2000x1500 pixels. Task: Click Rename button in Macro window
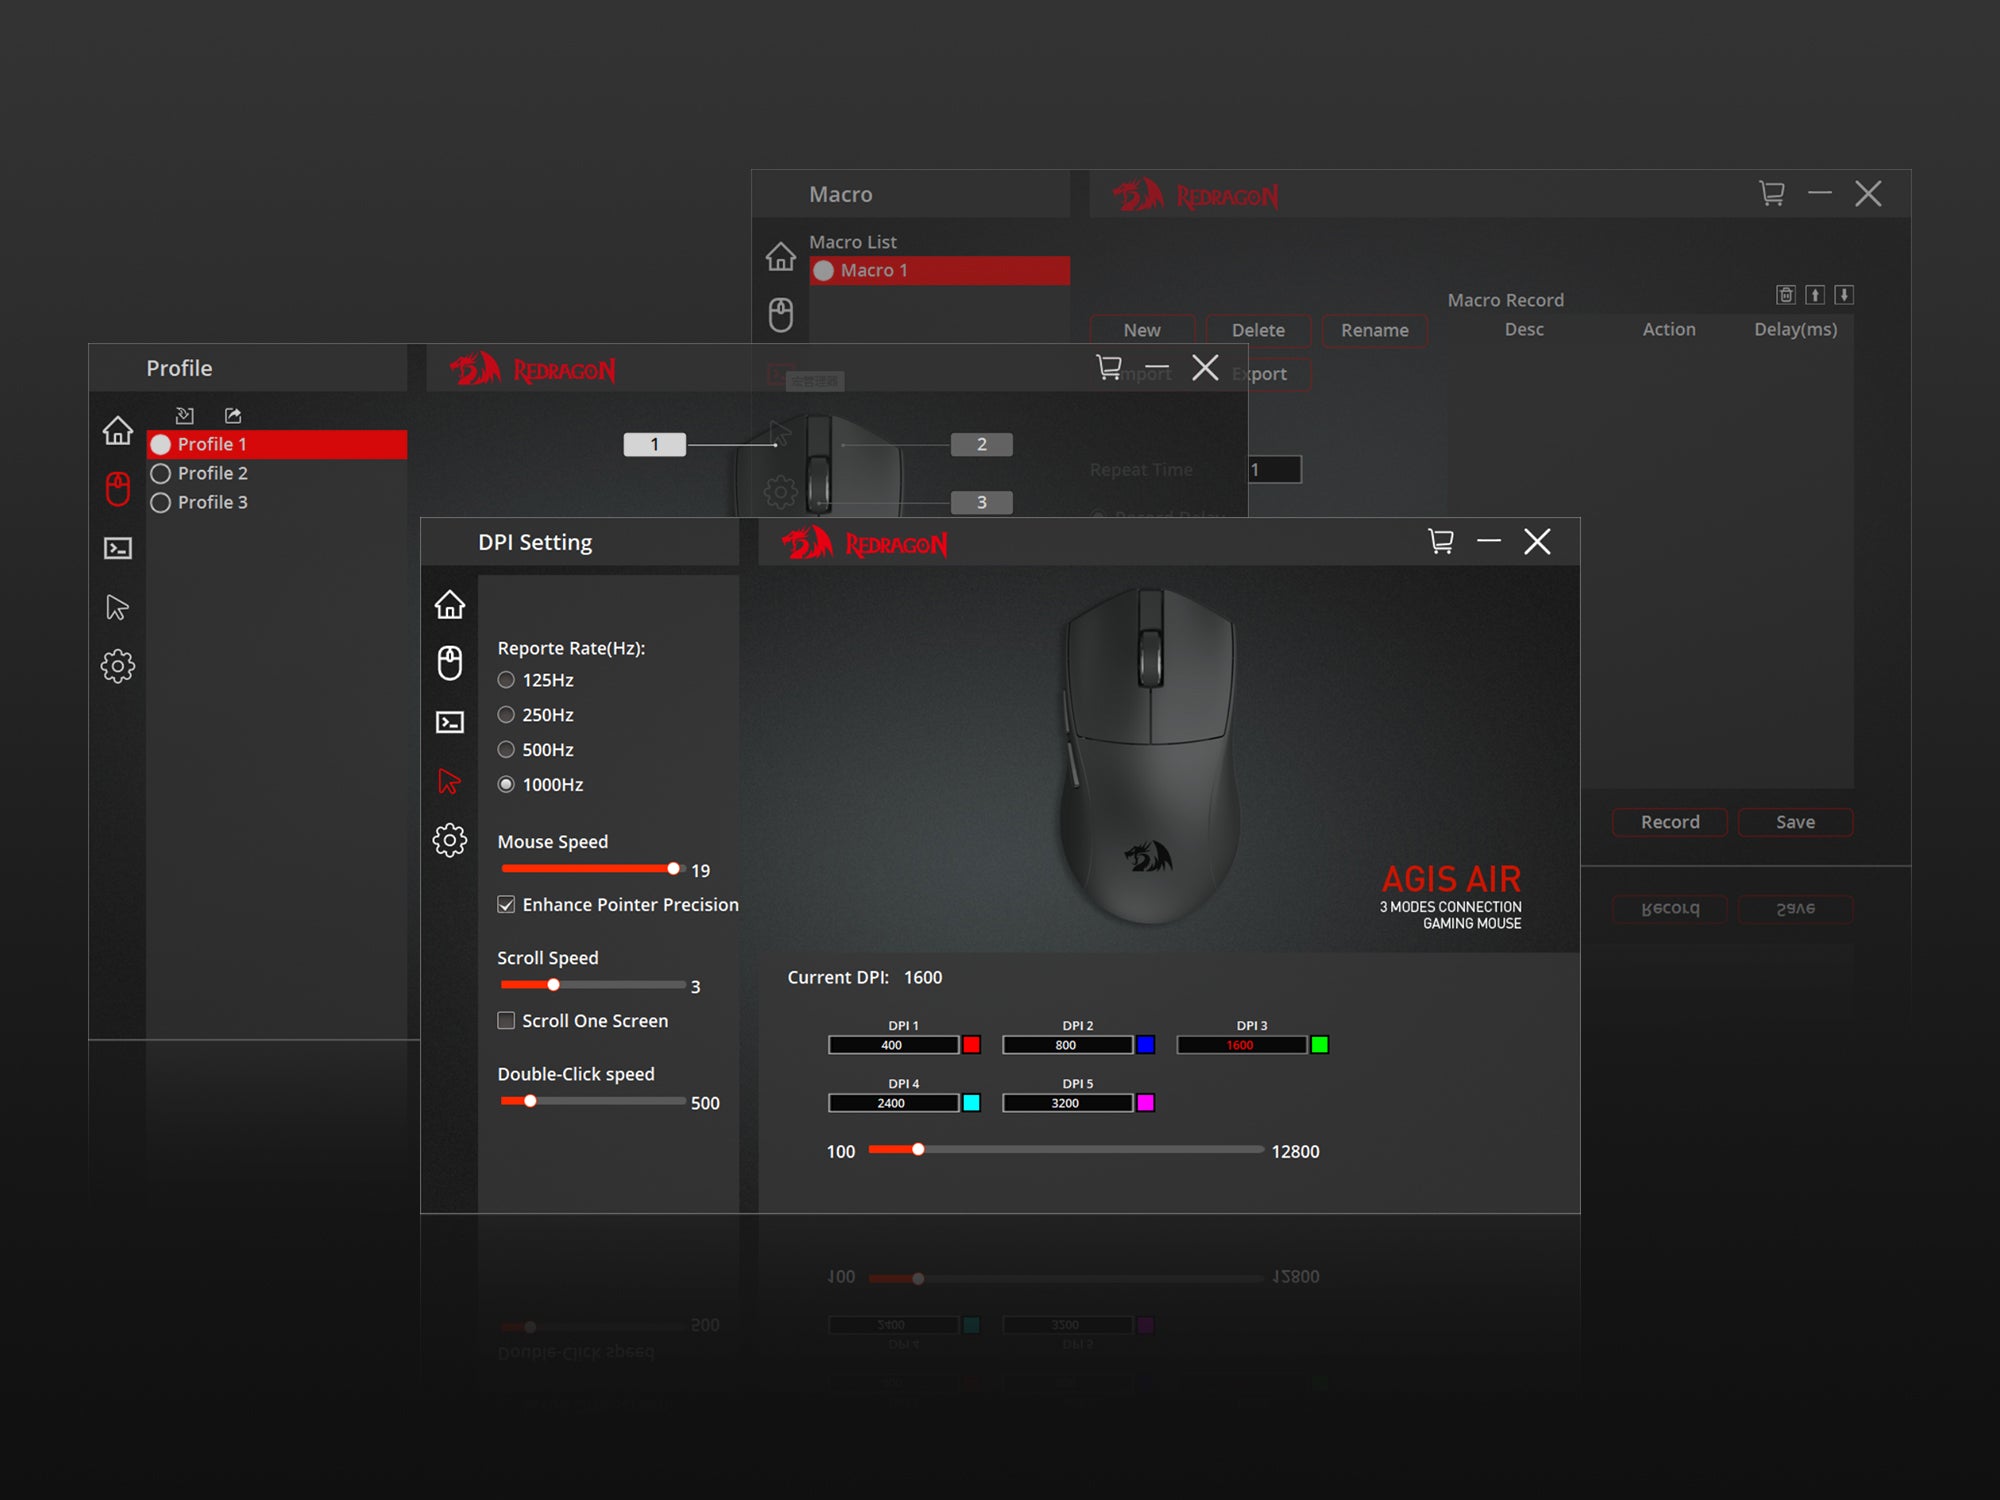coord(1375,330)
